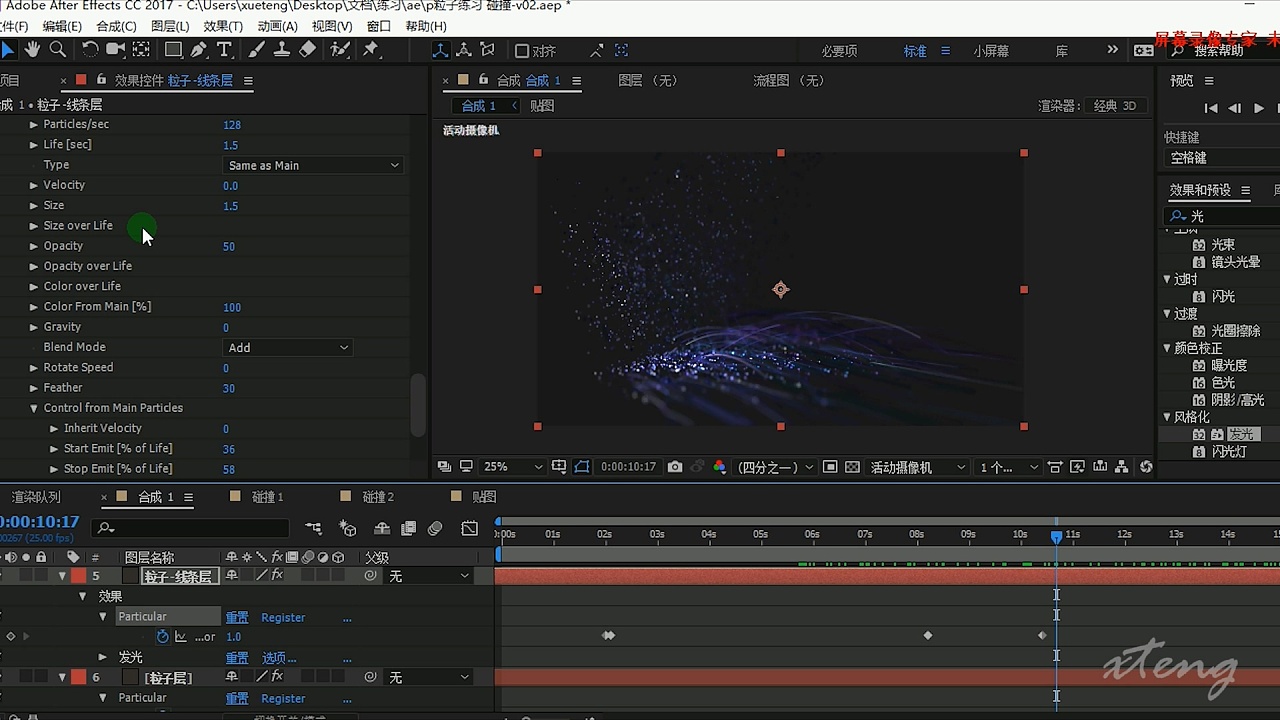The width and height of the screenshot is (1280, 720).
Task: Open the Graph Editor icon
Action: [x=470, y=528]
